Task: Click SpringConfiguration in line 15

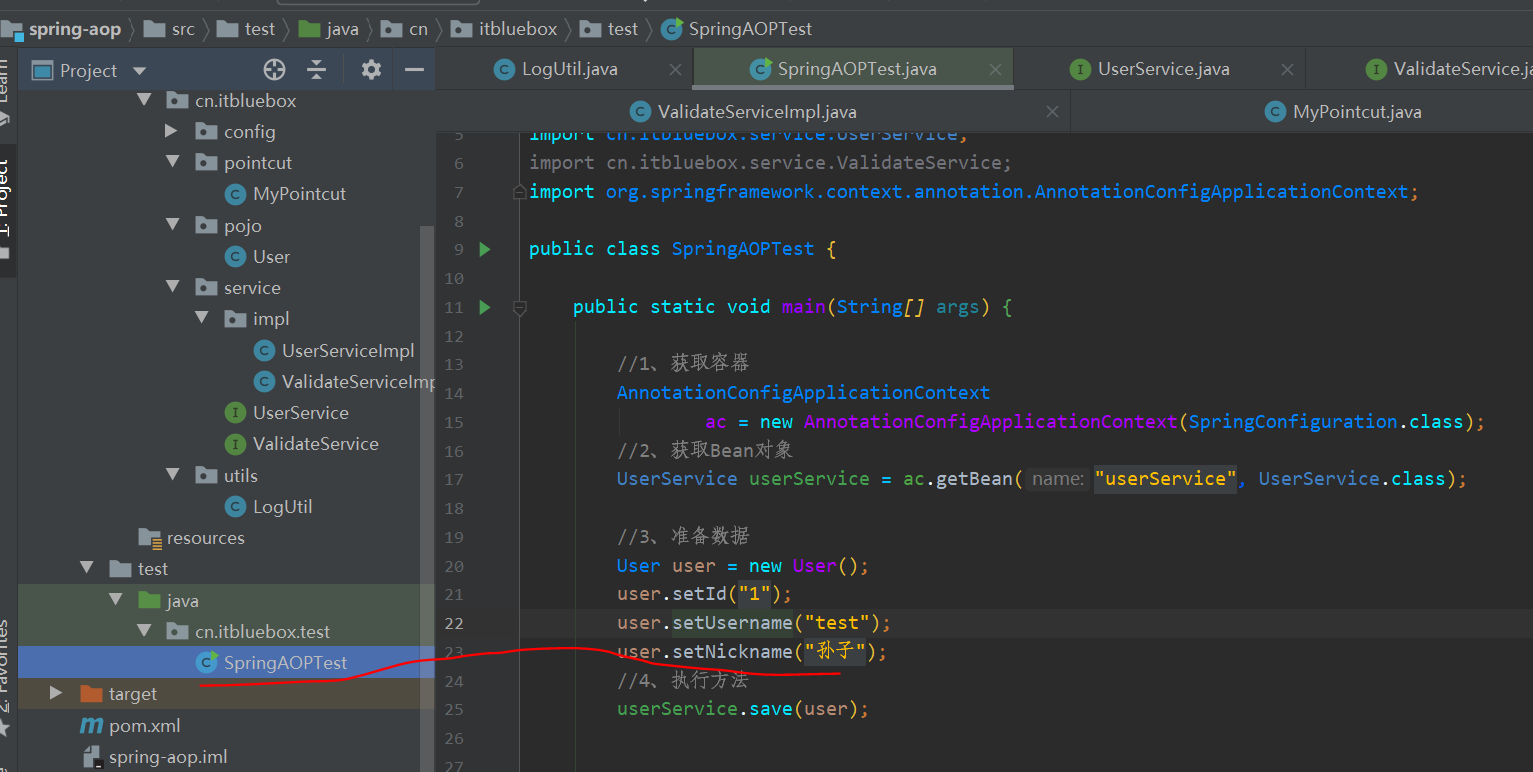Action: point(1292,421)
